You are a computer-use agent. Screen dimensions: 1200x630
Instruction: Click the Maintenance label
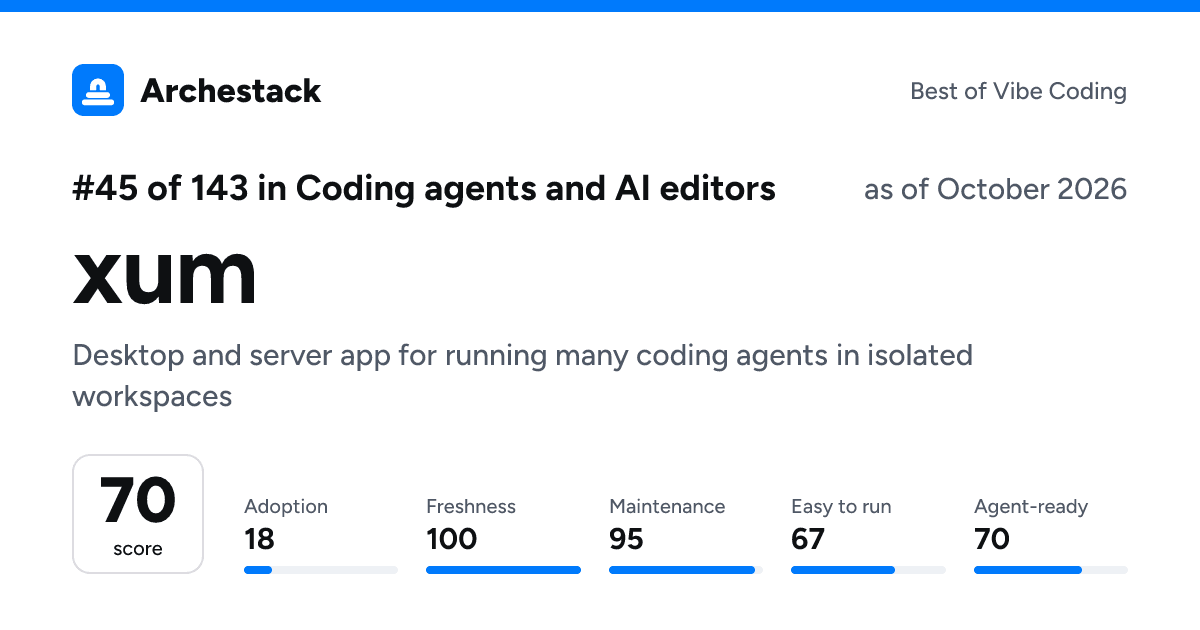(667, 507)
